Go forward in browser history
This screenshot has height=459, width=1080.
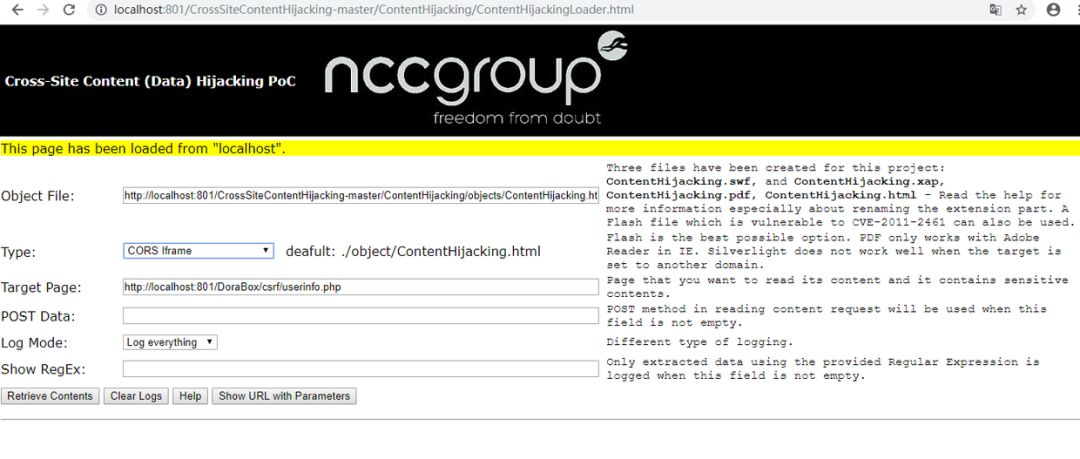click(43, 10)
